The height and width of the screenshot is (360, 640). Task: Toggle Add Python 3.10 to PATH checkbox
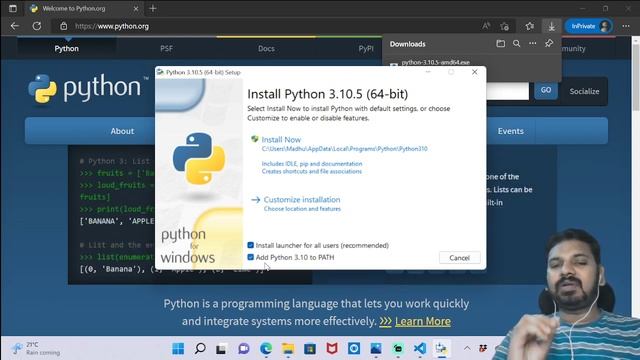click(x=251, y=257)
